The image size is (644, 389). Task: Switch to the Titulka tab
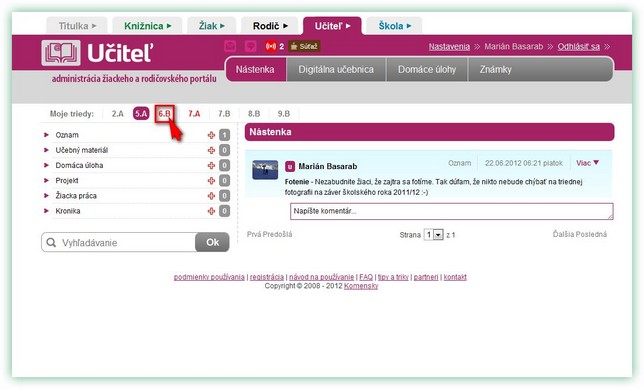coord(77,25)
